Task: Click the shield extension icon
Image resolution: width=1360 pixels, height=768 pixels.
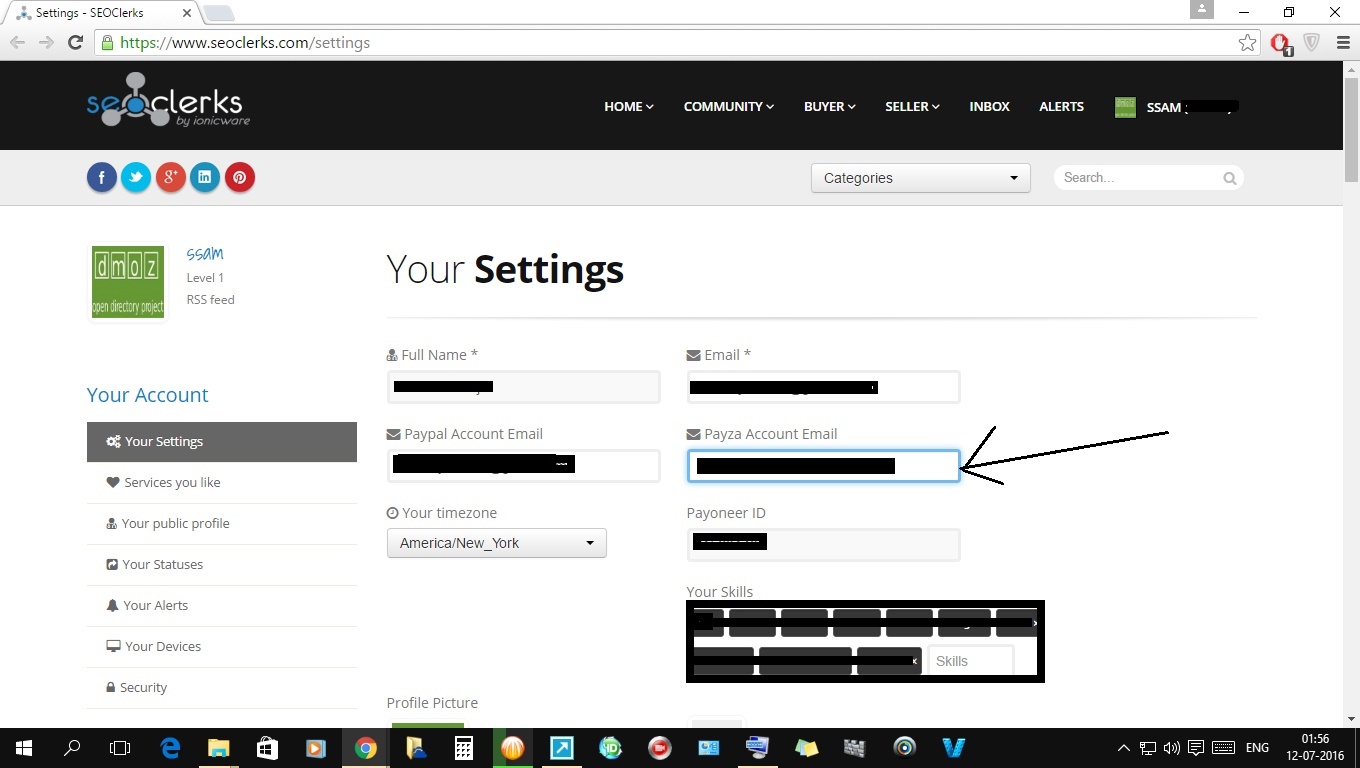Action: pyautogui.click(x=1311, y=42)
